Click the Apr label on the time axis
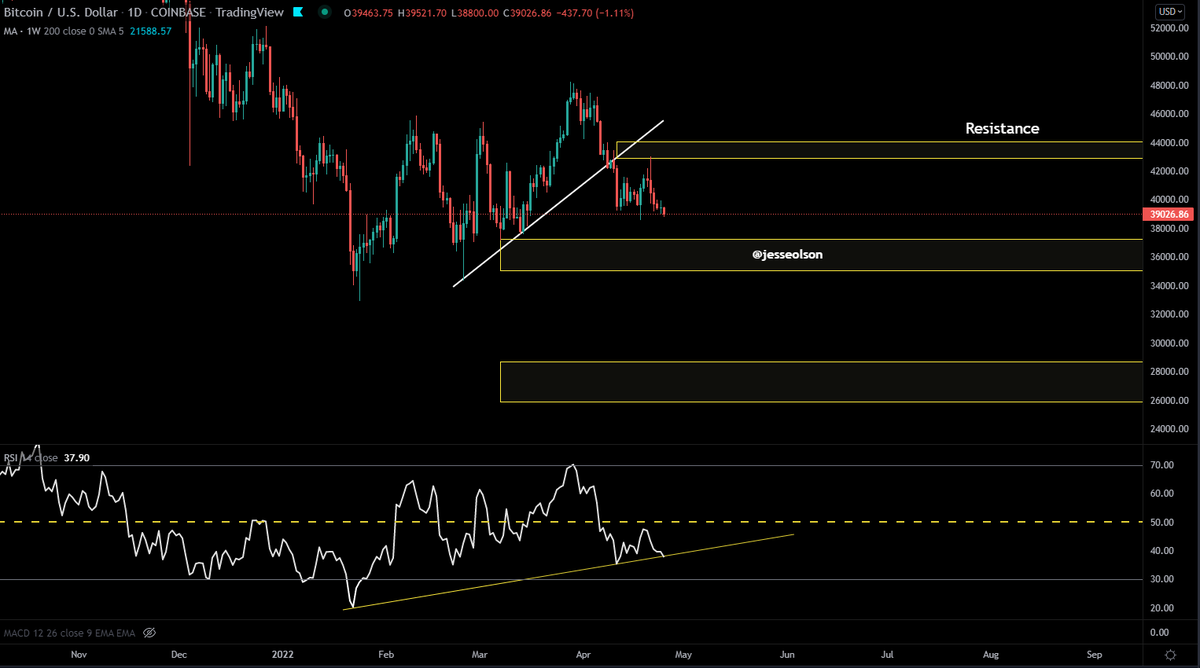Screen dimensions: 1200x668 (x=583, y=654)
